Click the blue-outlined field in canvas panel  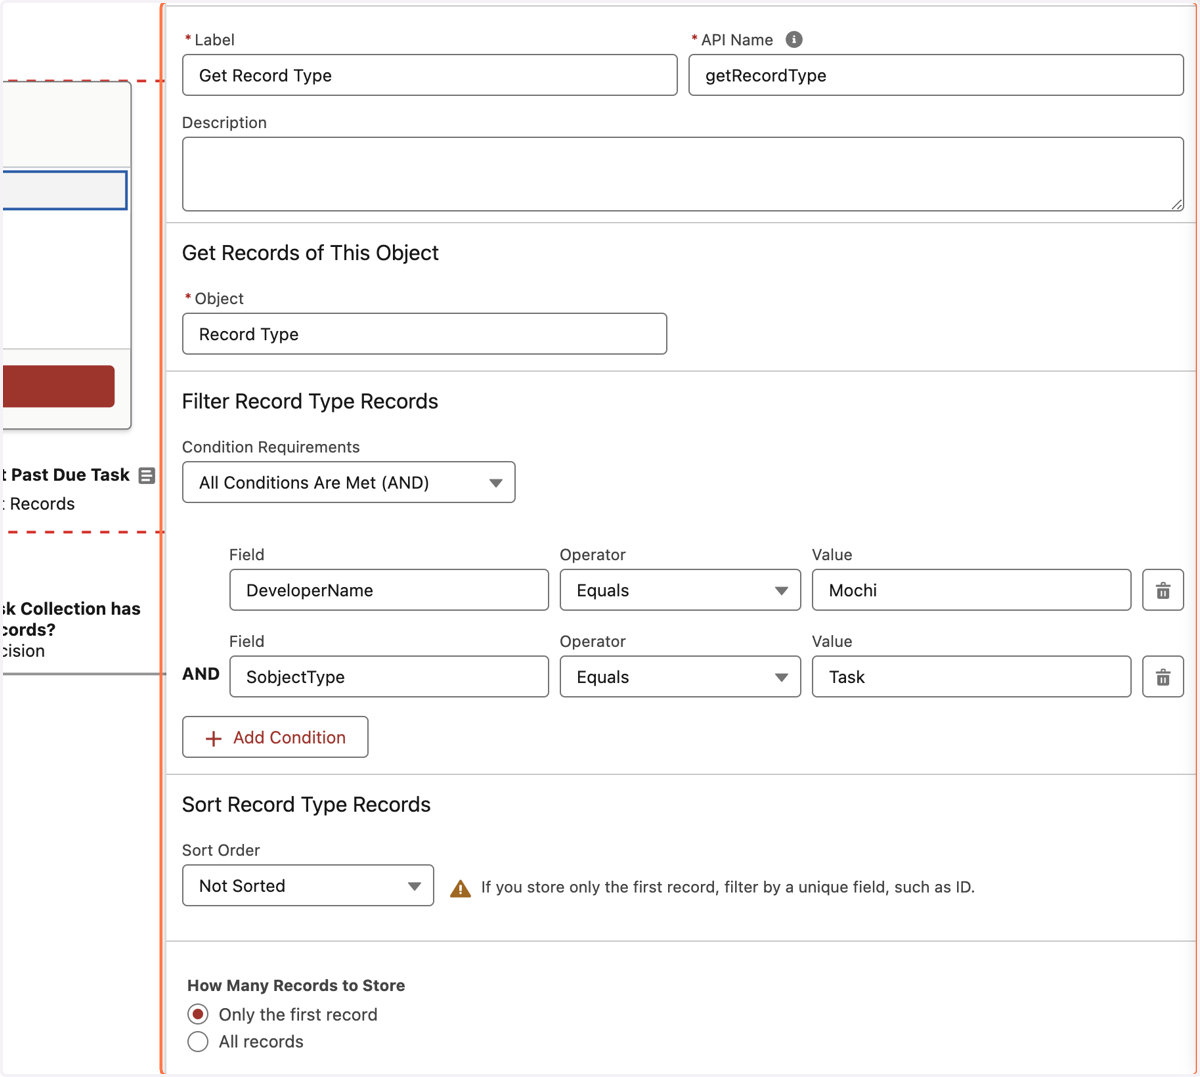pos(65,190)
